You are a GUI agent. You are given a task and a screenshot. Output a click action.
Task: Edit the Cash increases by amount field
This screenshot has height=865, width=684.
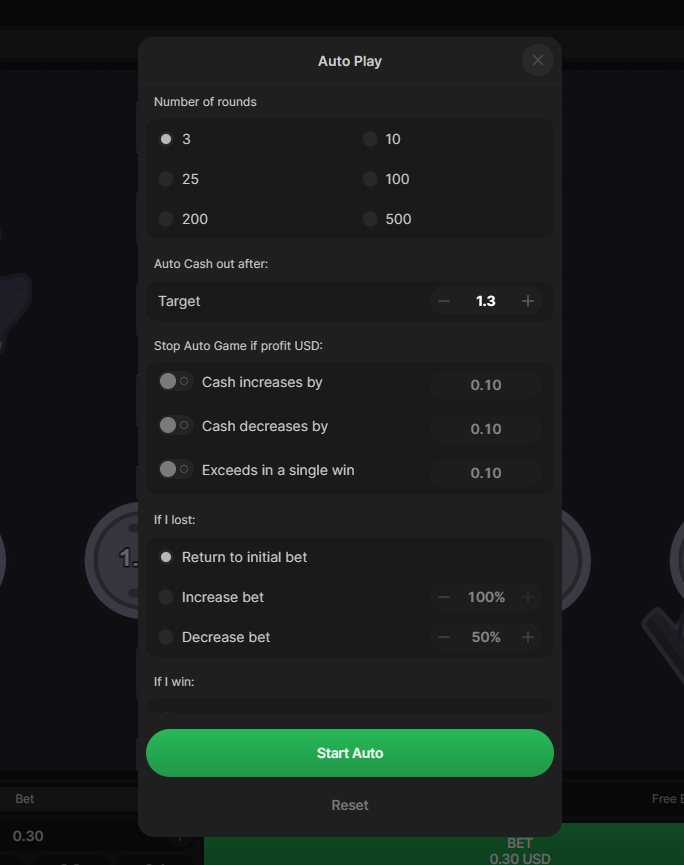click(x=486, y=385)
